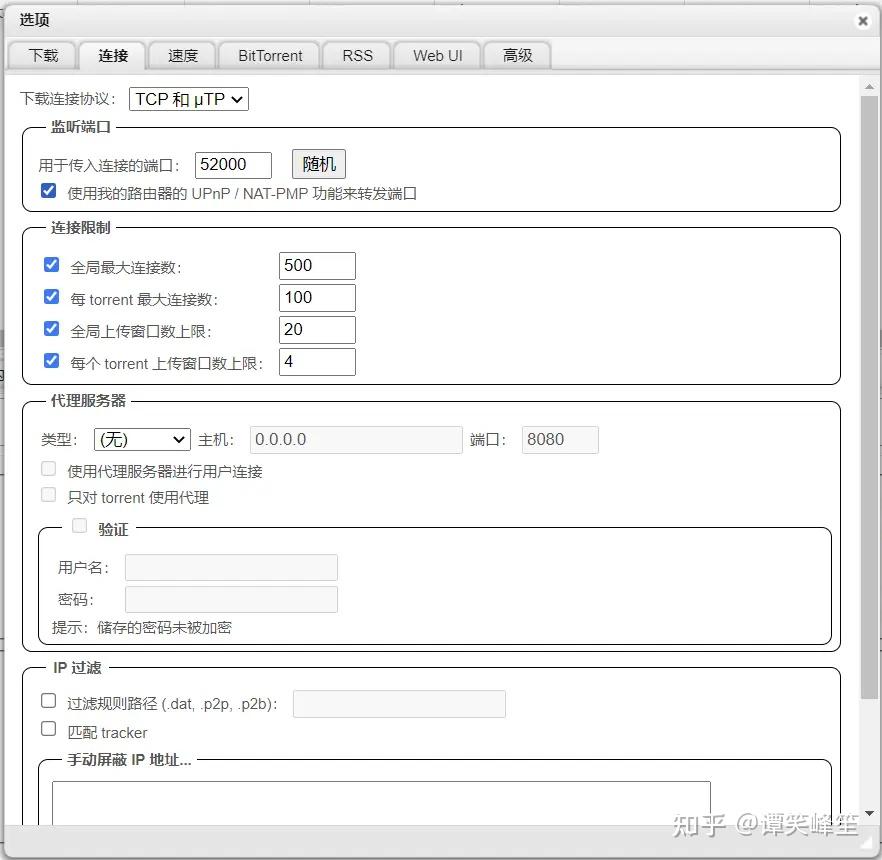
Task: Open the Web UI tab
Action: [x=437, y=56]
